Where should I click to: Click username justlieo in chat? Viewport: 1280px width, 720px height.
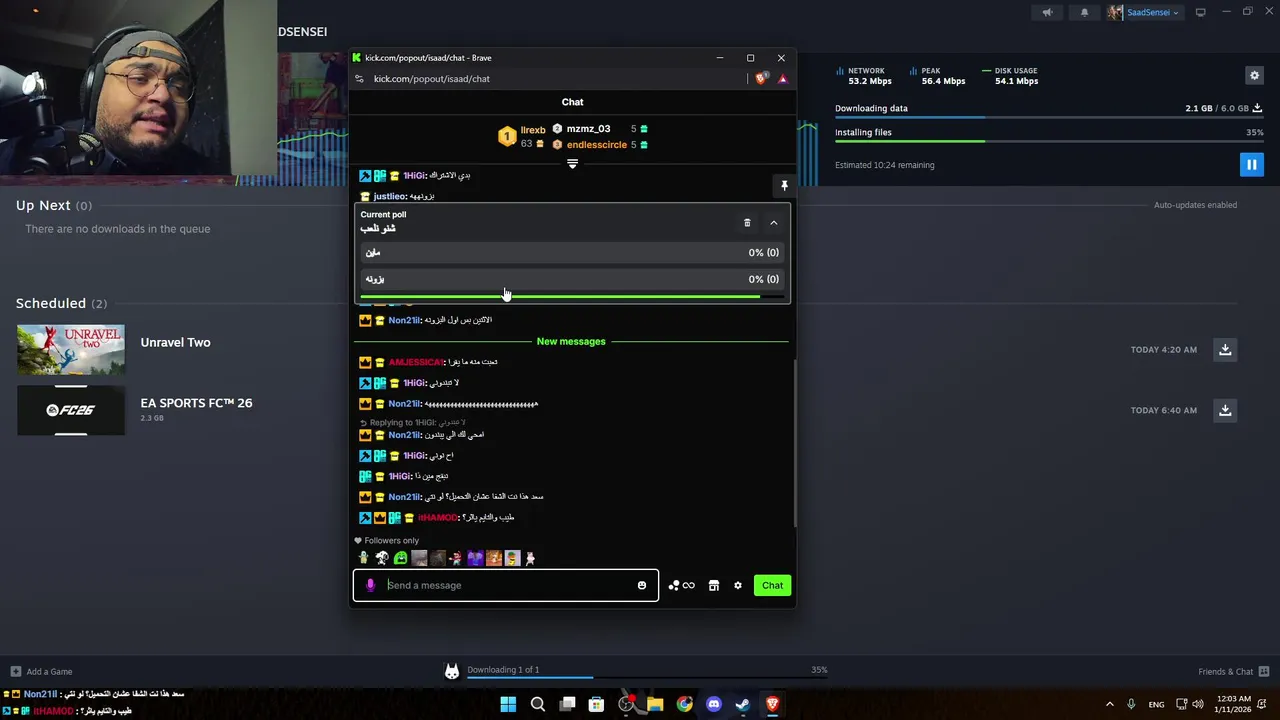389,197
